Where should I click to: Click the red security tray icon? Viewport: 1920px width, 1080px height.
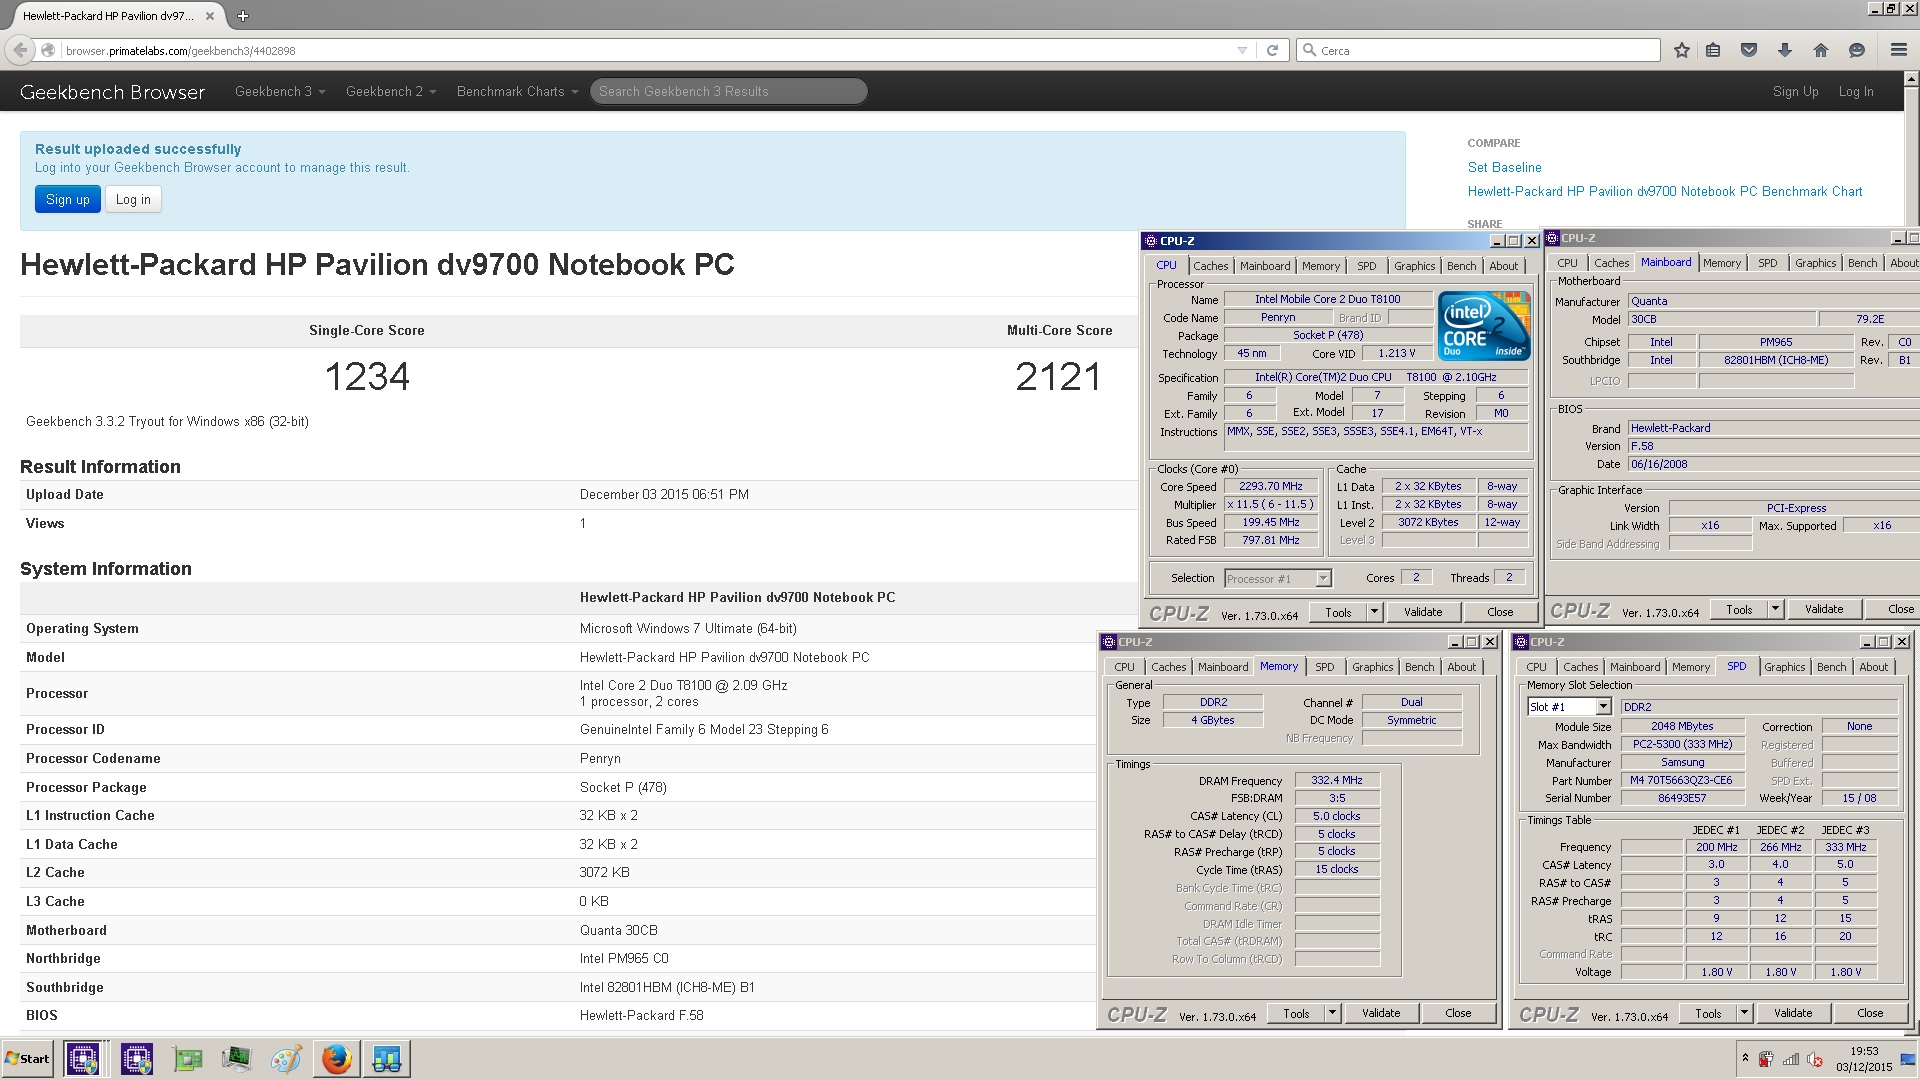tap(1766, 1059)
